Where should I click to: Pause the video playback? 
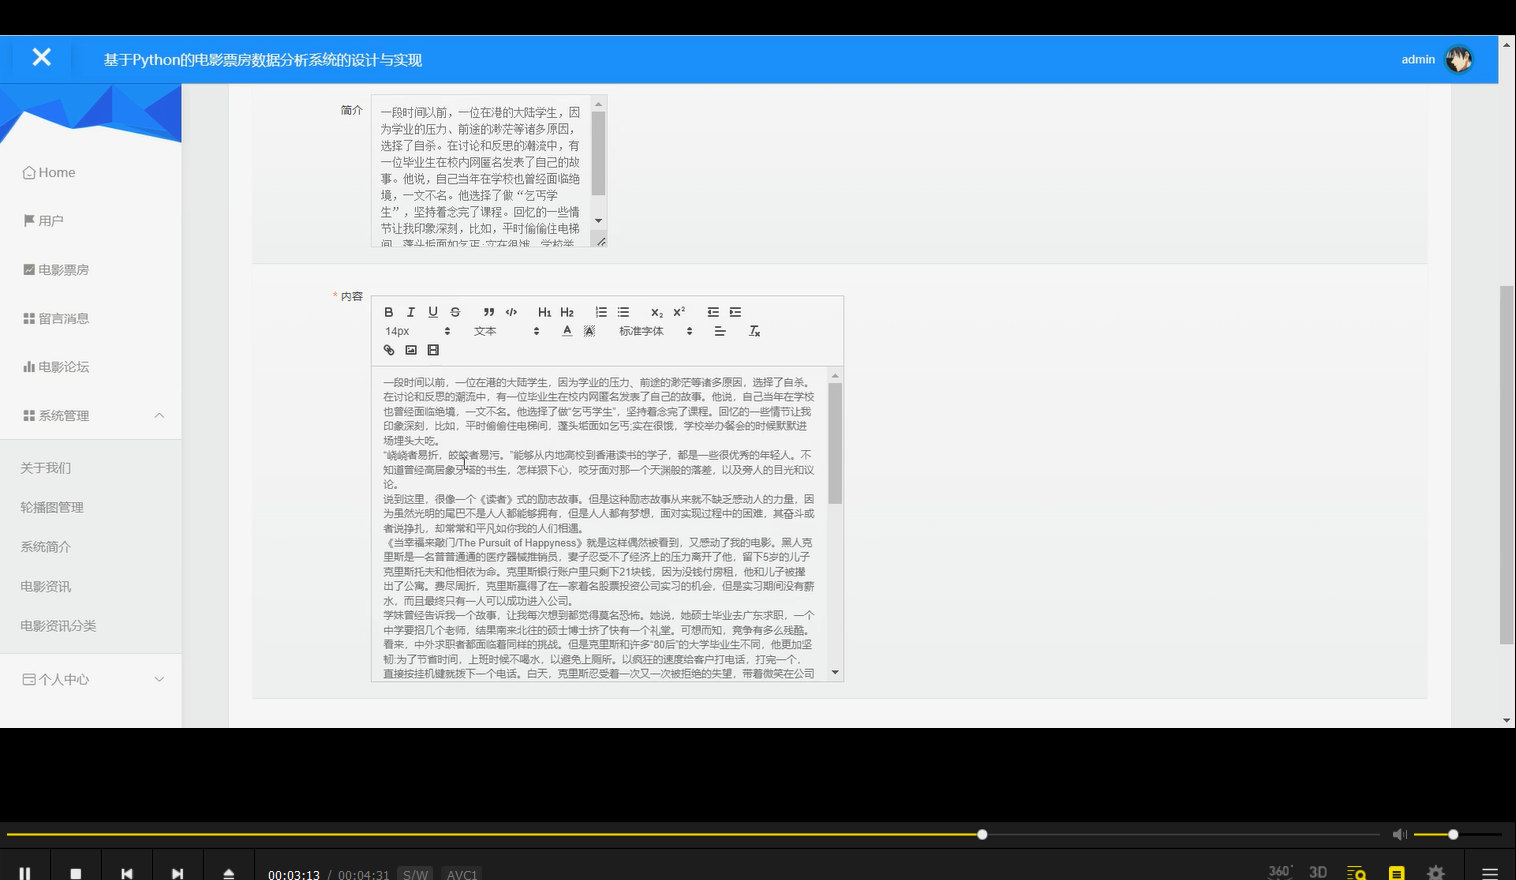click(25, 871)
